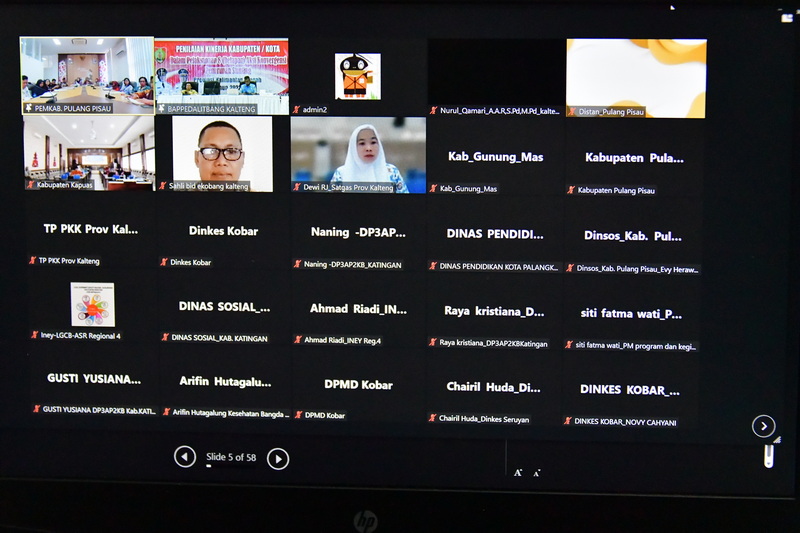Select the BAPPEDALITBANG KALTENG video tile
The width and height of the screenshot is (800, 533).
(x=222, y=77)
